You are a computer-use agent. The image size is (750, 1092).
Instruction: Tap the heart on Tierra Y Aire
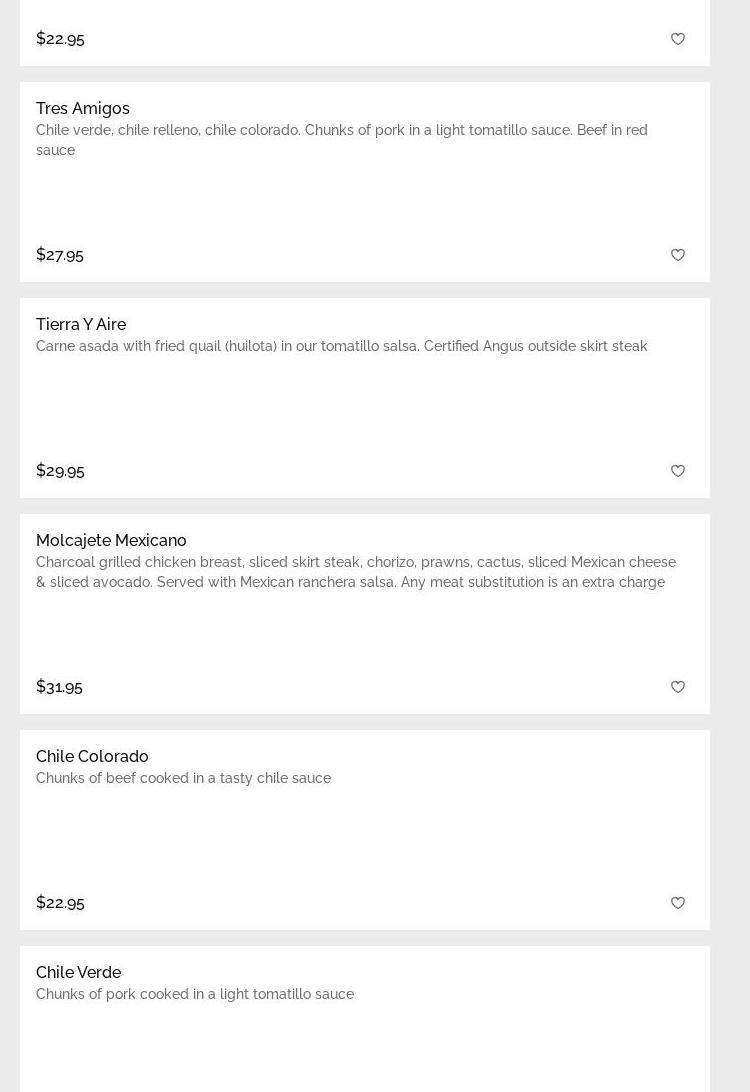pos(678,471)
